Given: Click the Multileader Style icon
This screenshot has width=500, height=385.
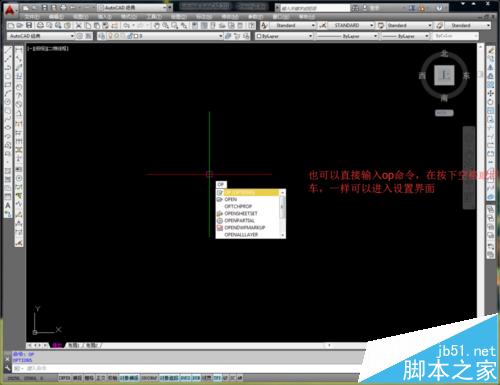Looking at the screenshot, I should [x=439, y=25].
